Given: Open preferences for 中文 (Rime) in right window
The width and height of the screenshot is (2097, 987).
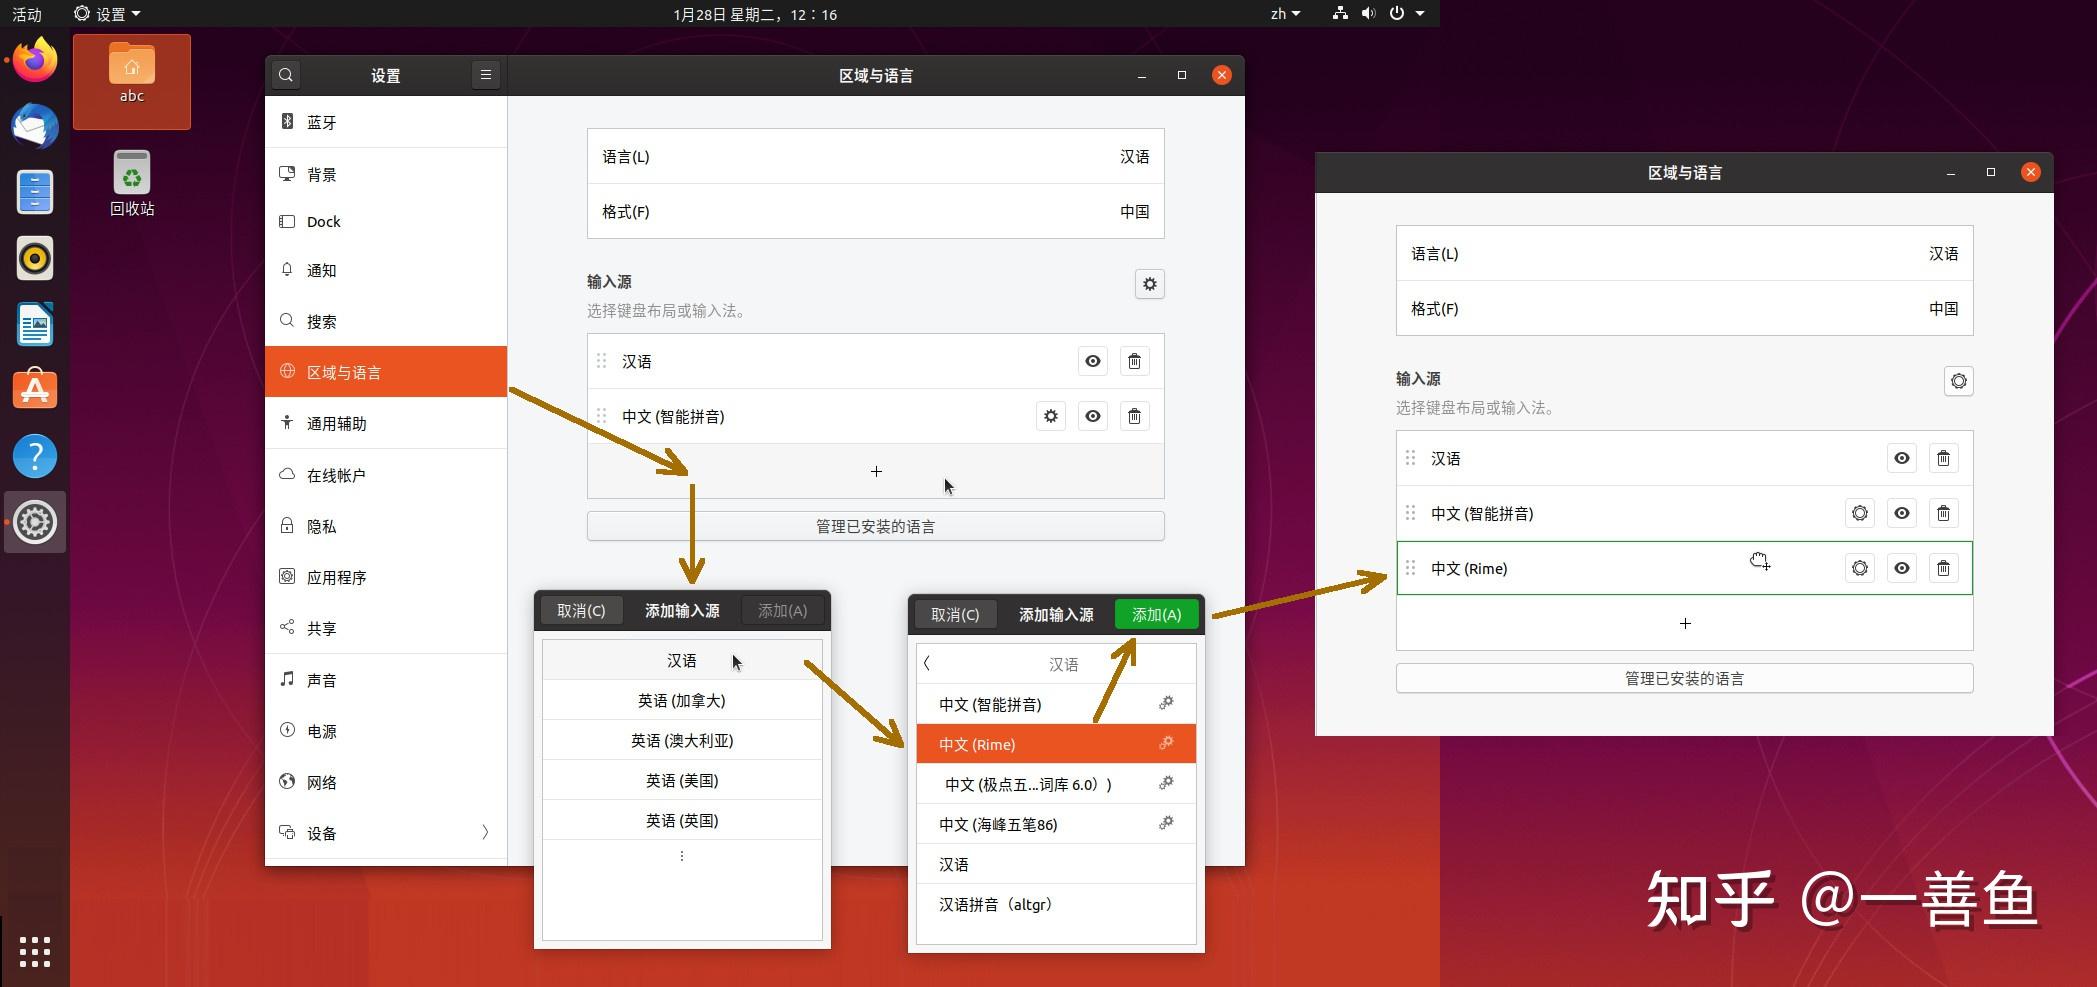Looking at the screenshot, I should pyautogui.click(x=1860, y=568).
